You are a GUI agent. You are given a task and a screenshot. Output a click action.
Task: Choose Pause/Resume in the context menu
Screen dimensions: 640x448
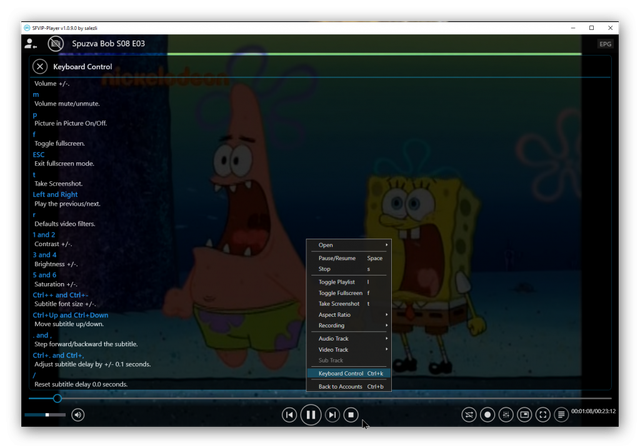(349, 258)
